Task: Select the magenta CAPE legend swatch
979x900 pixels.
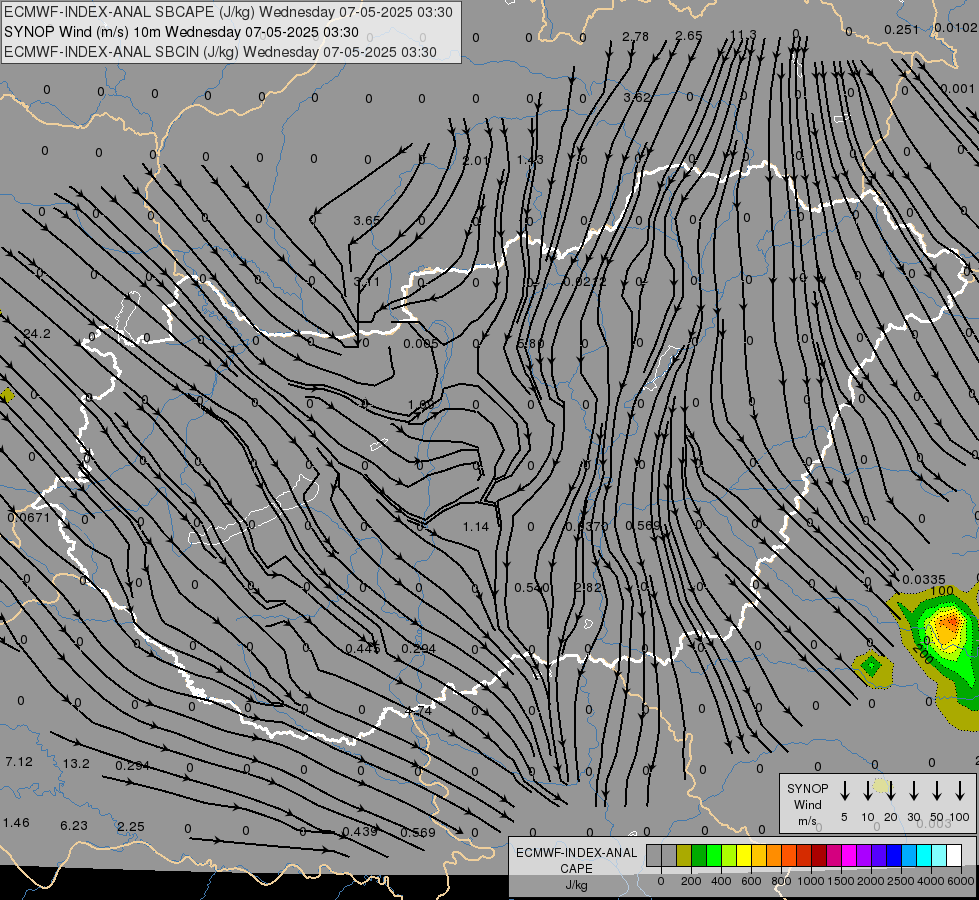Action: [849, 856]
